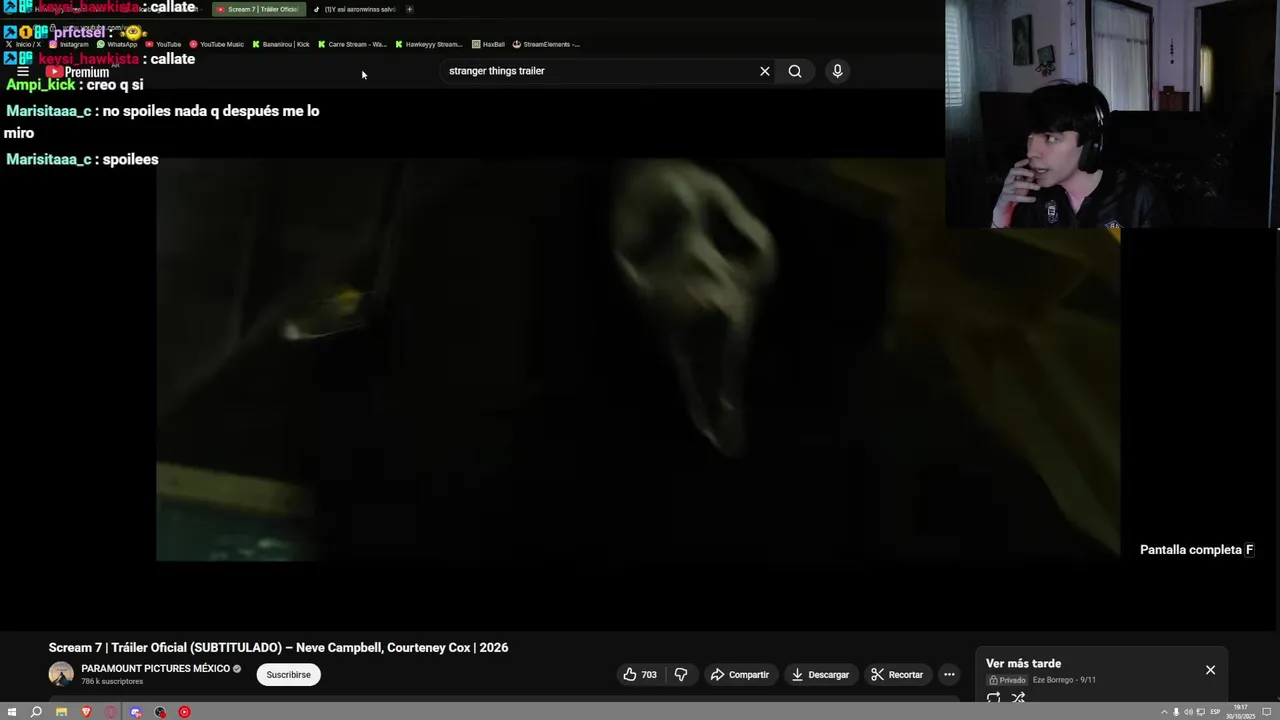Open Discord icon in the taskbar

pos(135,712)
